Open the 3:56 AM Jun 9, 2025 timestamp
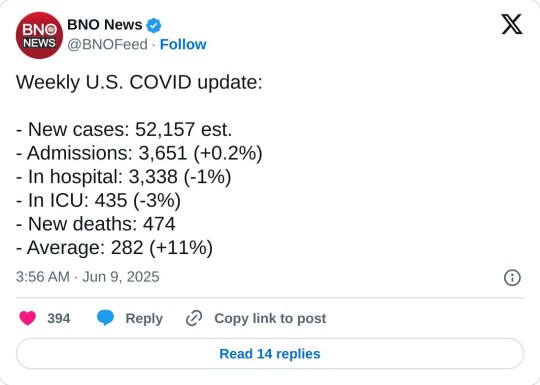 (87, 277)
